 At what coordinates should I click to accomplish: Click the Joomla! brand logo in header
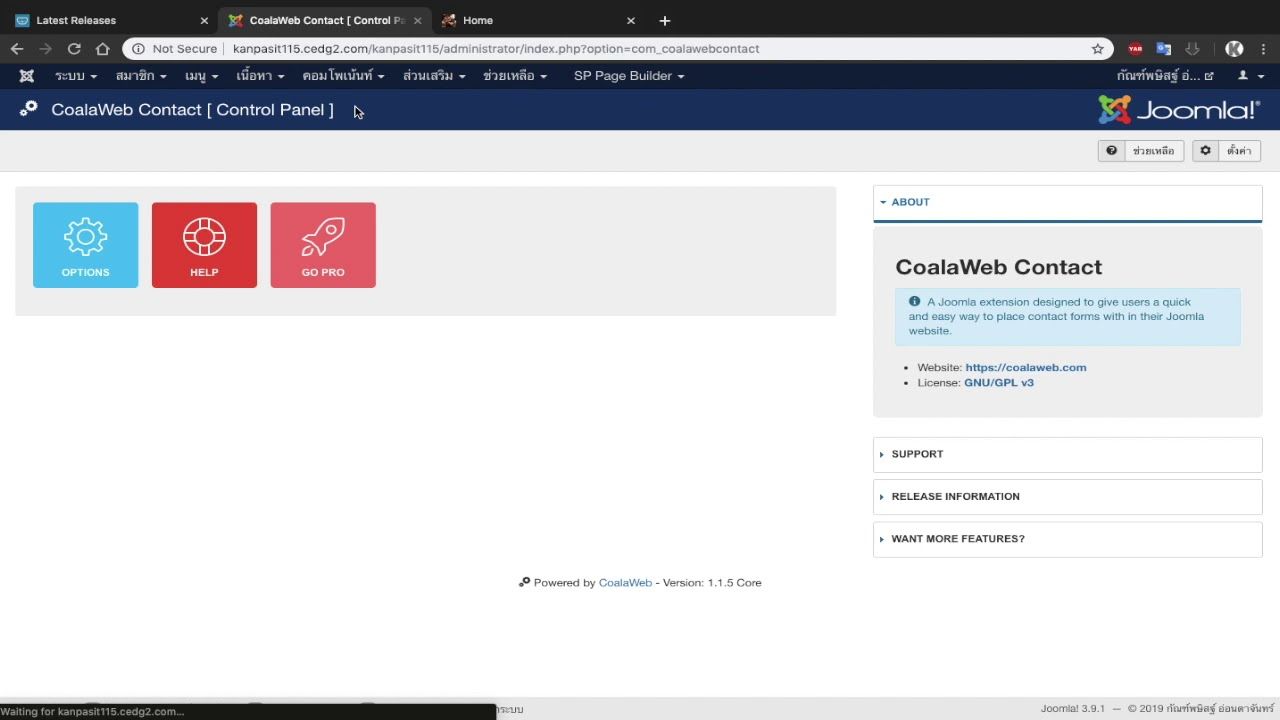coord(1179,110)
